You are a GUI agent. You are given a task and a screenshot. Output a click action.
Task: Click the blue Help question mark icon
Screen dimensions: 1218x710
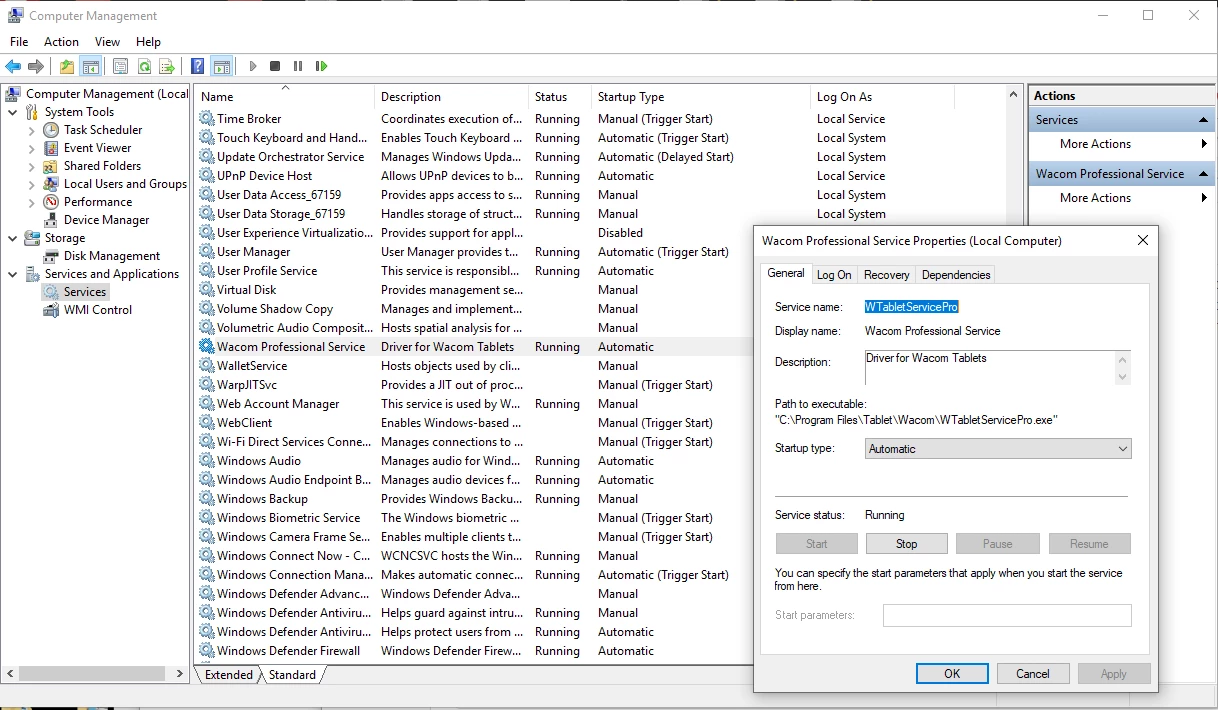tap(197, 67)
